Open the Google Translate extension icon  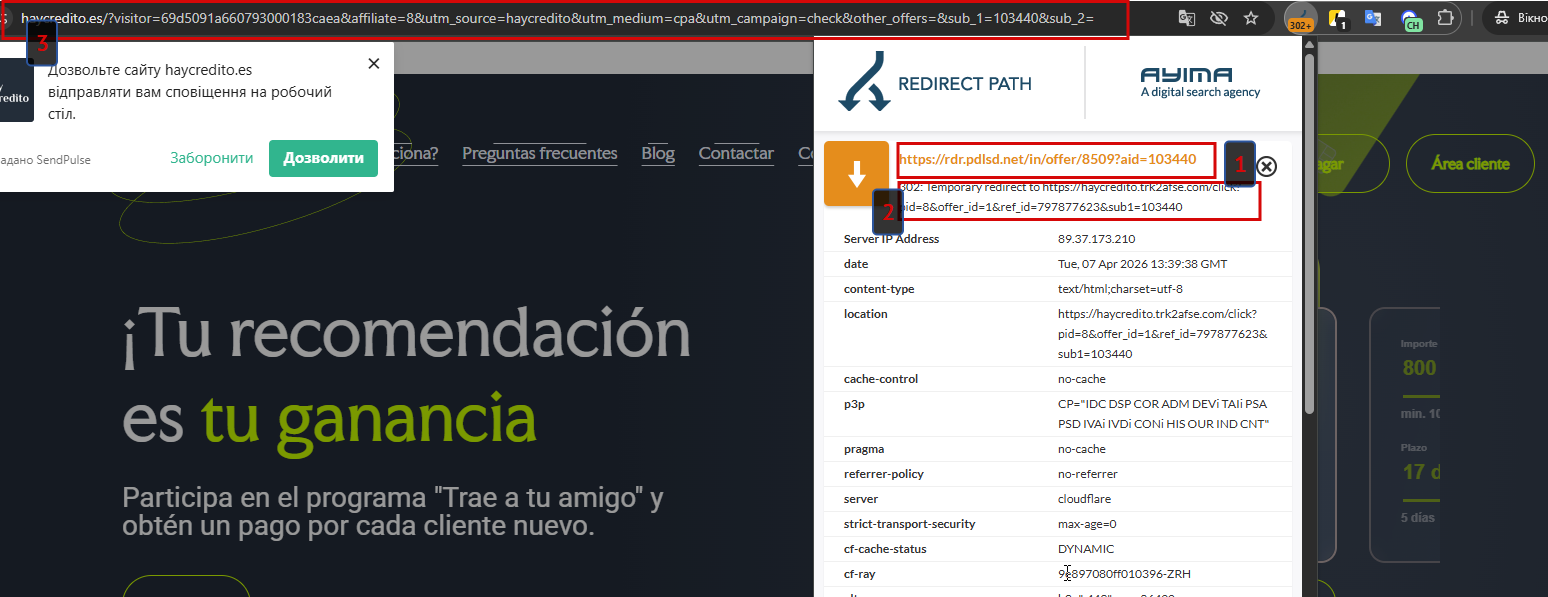click(x=1374, y=18)
